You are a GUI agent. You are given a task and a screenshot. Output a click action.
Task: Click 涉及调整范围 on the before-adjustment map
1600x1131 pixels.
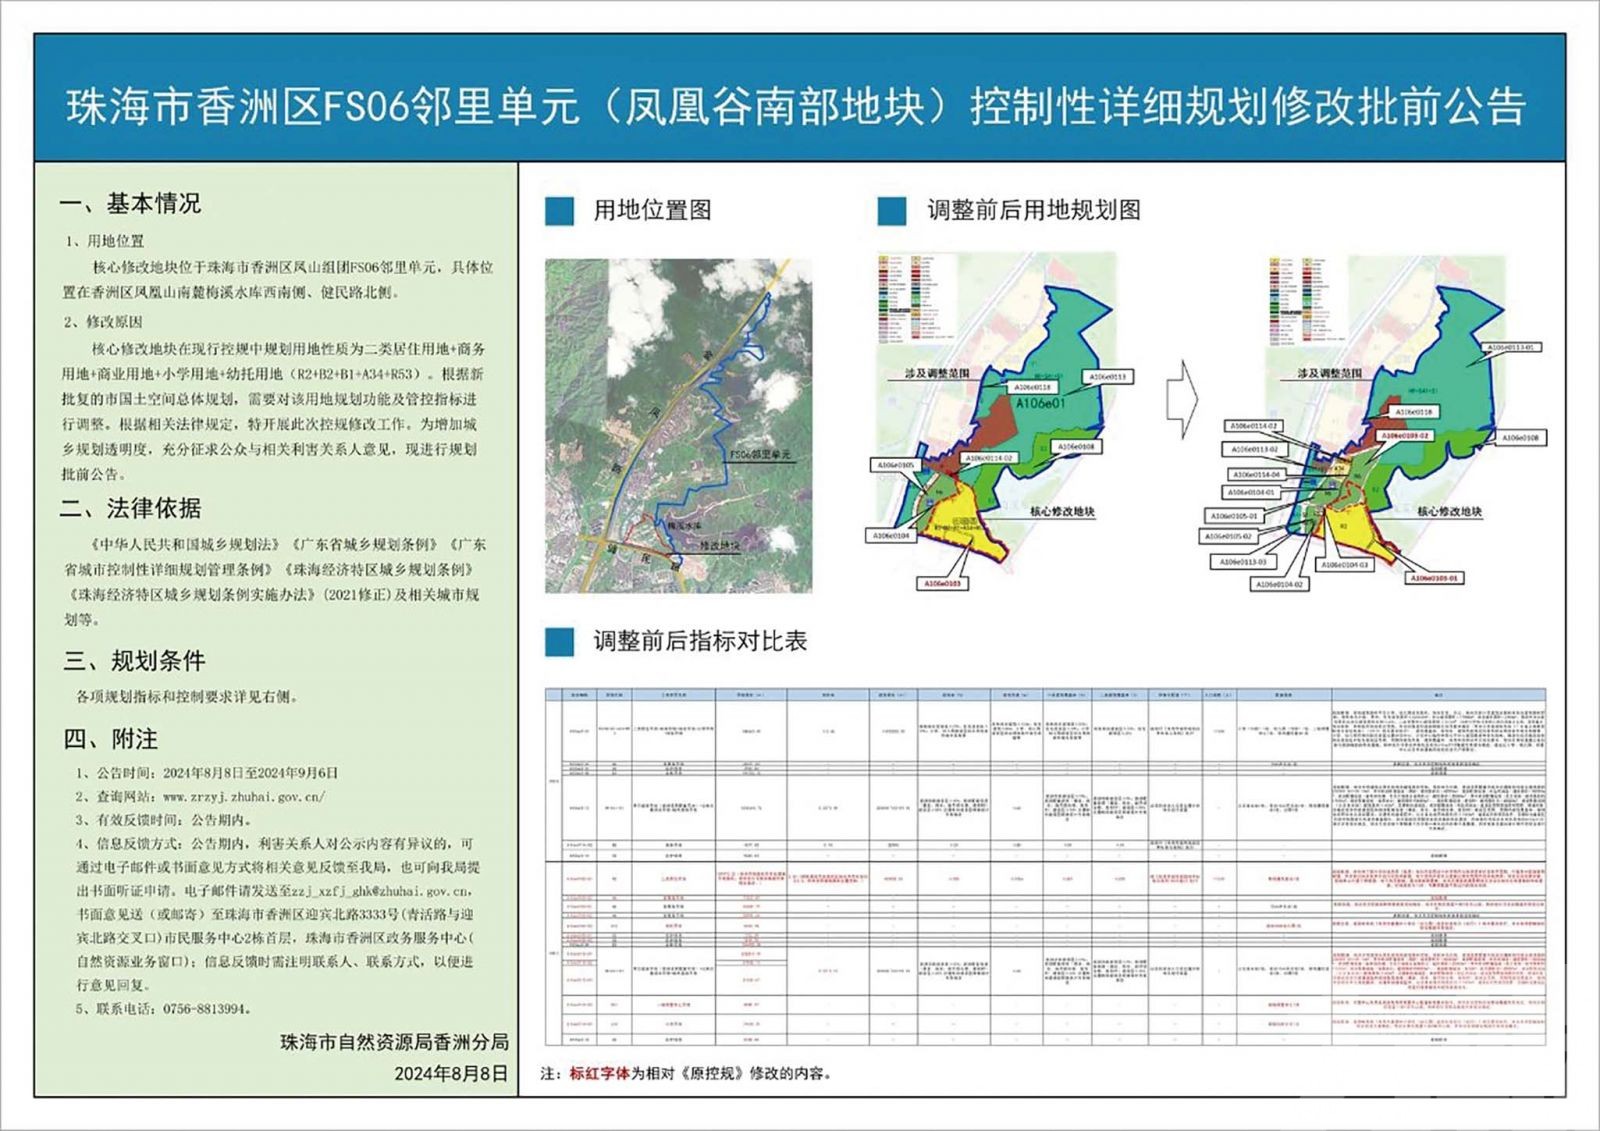pyautogui.click(x=937, y=373)
